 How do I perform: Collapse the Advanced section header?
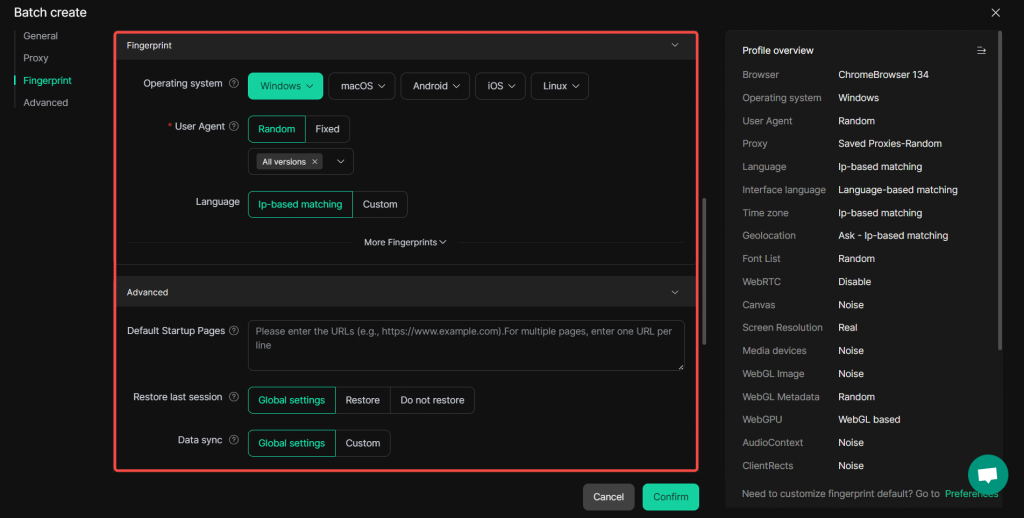(675, 292)
